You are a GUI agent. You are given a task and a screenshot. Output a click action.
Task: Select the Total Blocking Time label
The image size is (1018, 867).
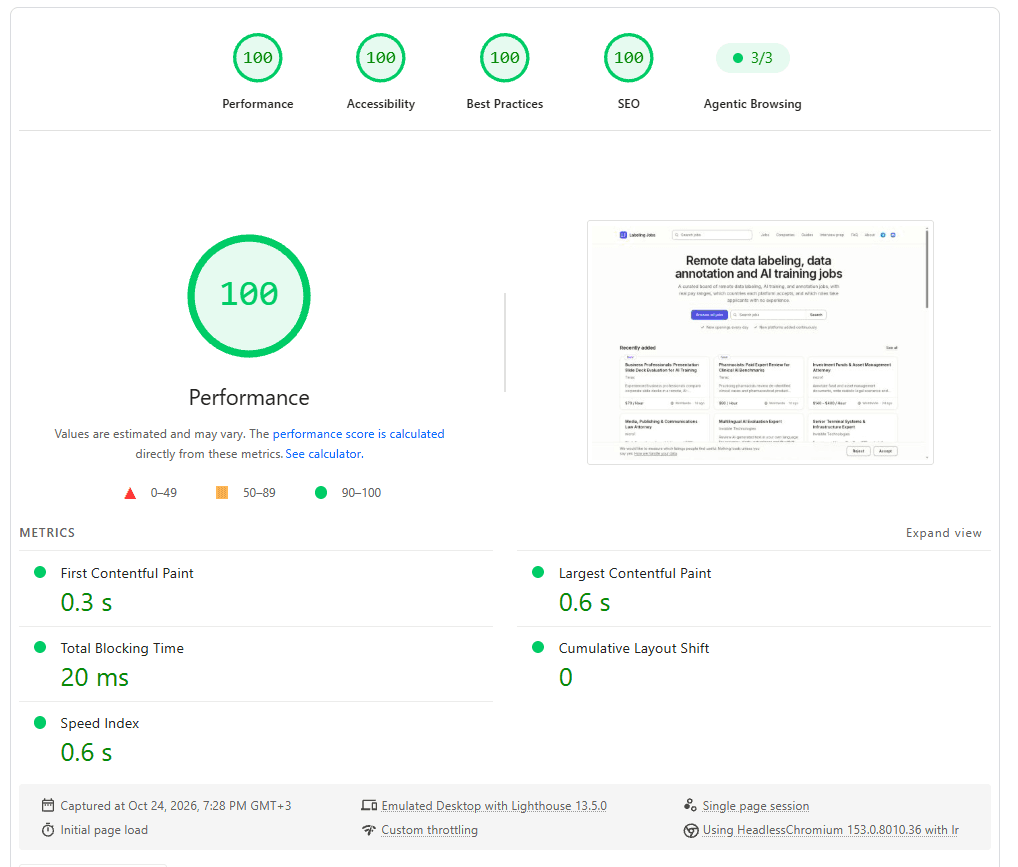coord(122,648)
